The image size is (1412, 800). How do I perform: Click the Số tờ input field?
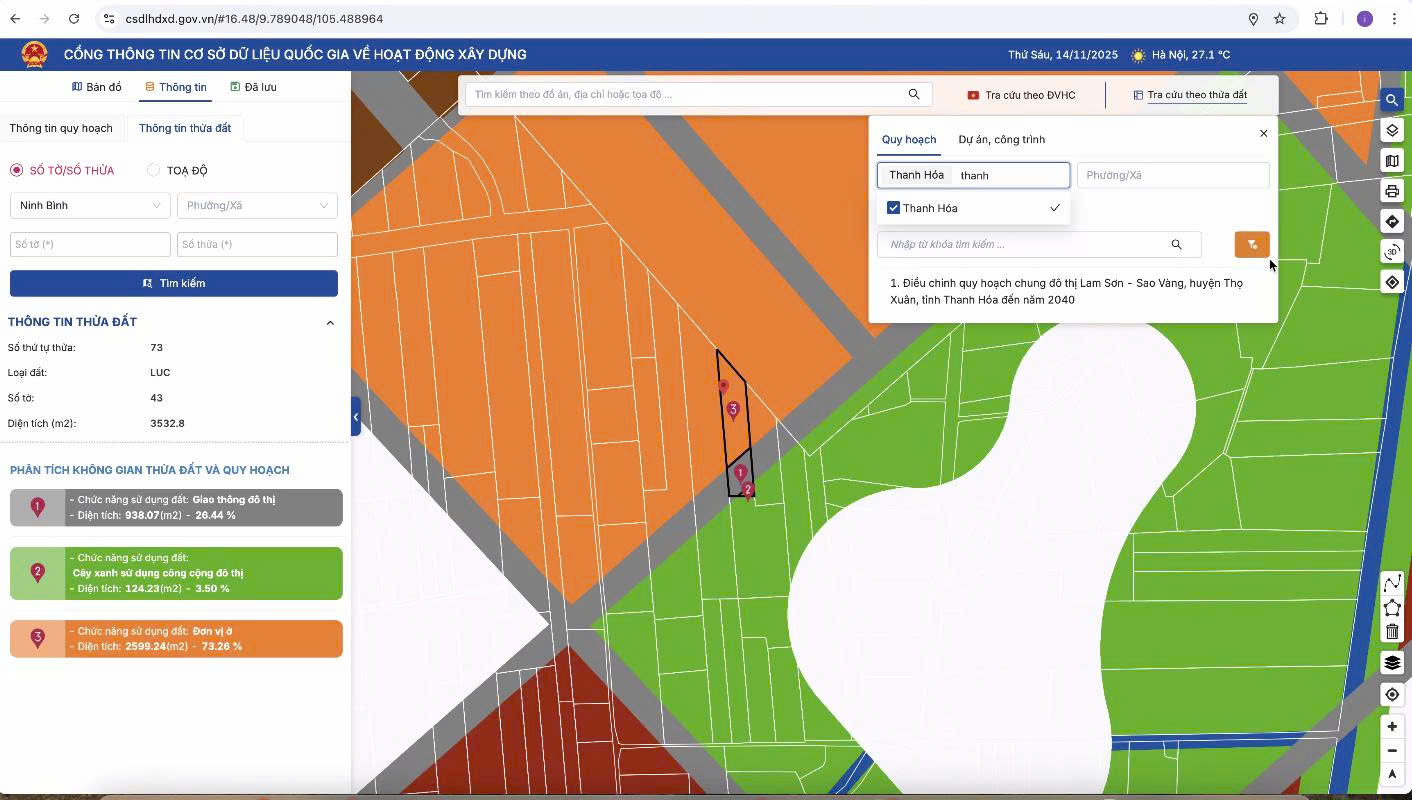coord(90,245)
